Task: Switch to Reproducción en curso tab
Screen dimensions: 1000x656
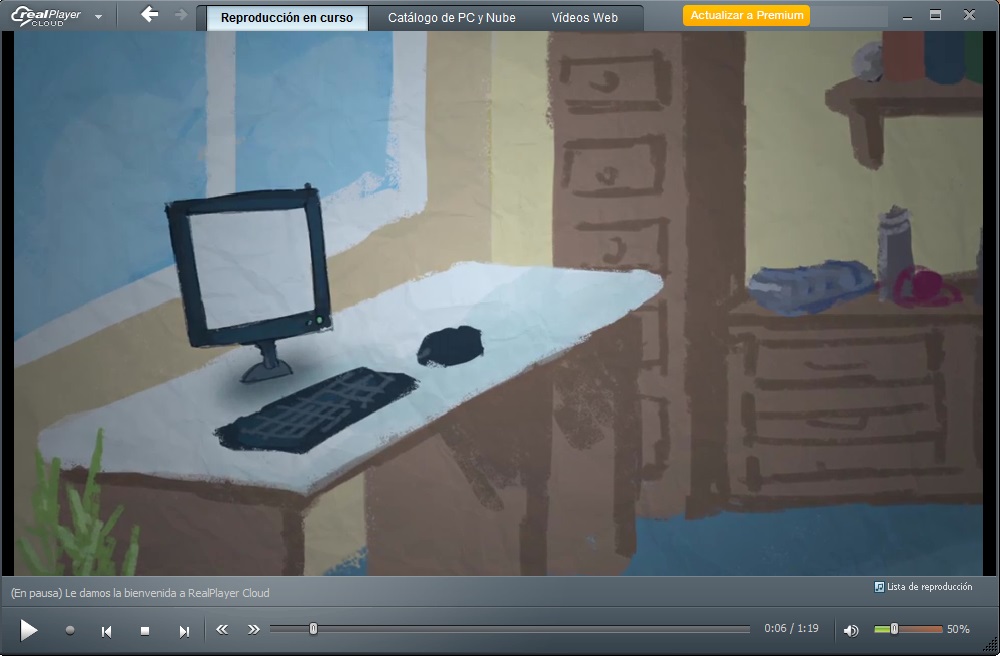Action: (x=287, y=18)
